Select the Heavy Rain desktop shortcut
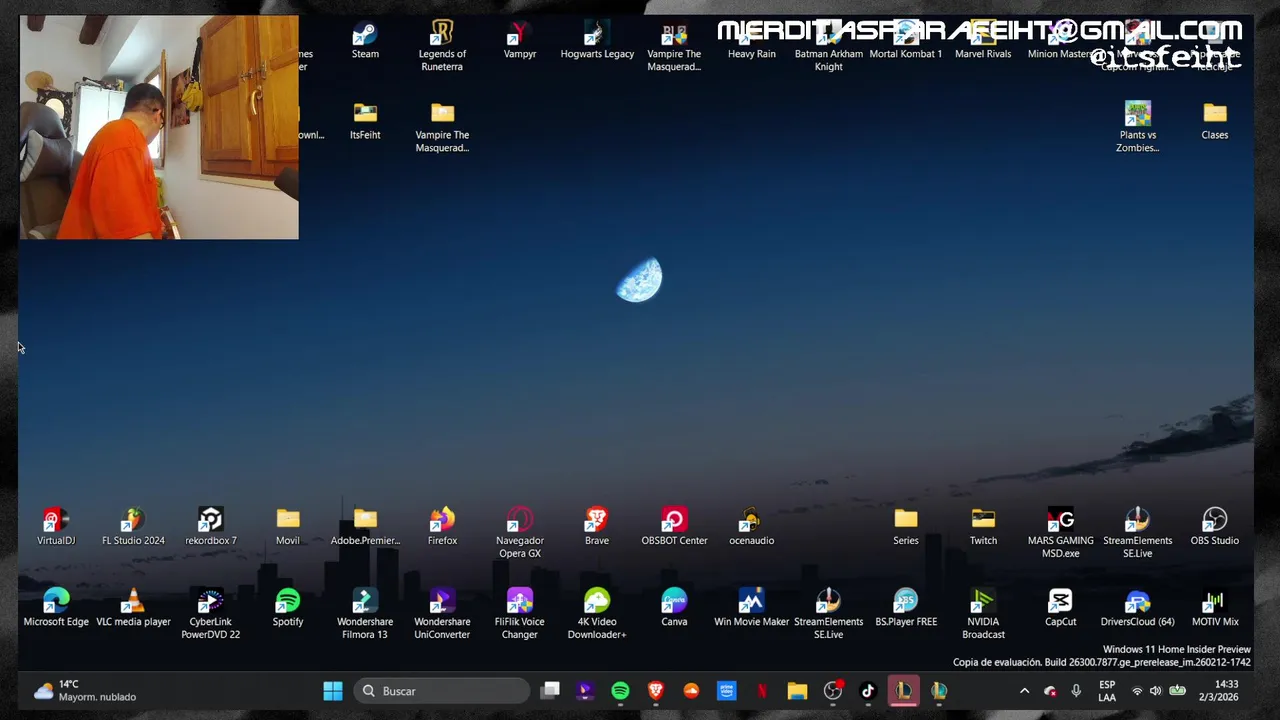 [752, 41]
